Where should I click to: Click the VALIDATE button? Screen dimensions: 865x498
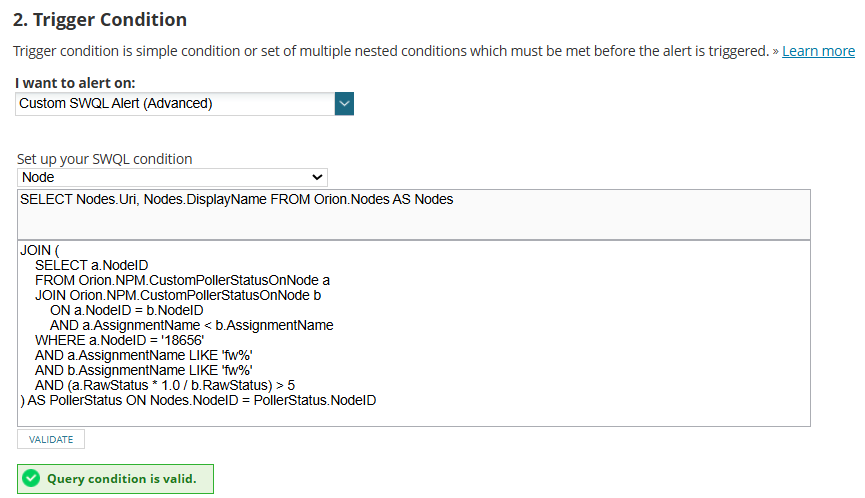[51, 440]
